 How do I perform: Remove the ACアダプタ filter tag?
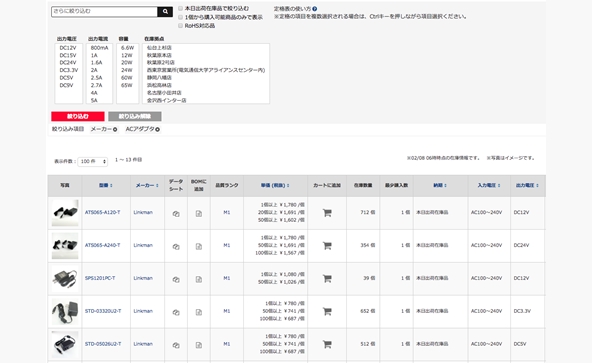(157, 130)
